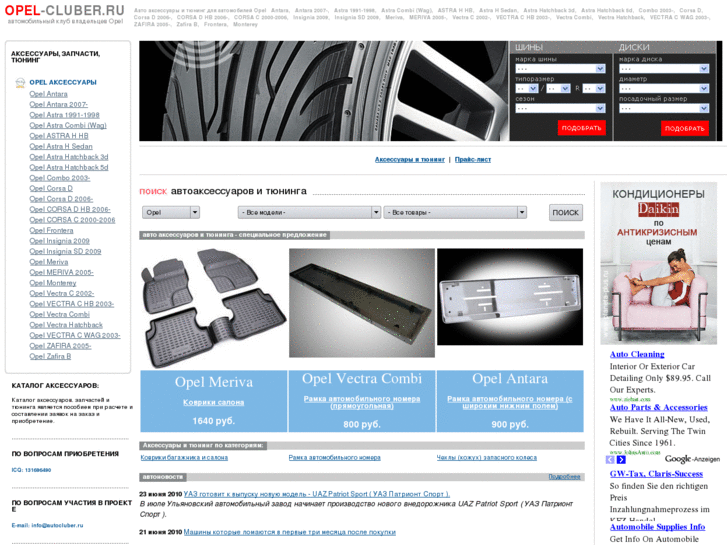Open the марка диска dropdown
Viewport: 727px width, 545px height.
click(x=664, y=69)
